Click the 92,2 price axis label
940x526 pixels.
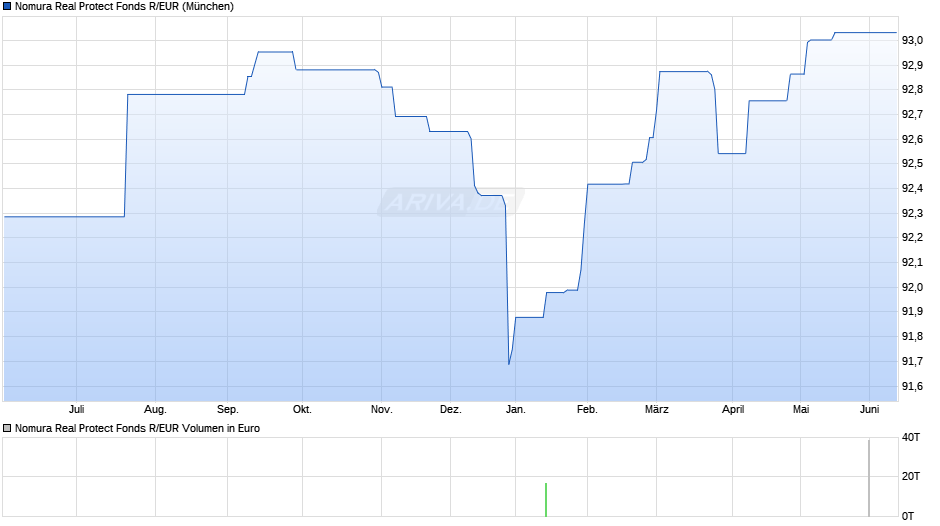[912, 238]
